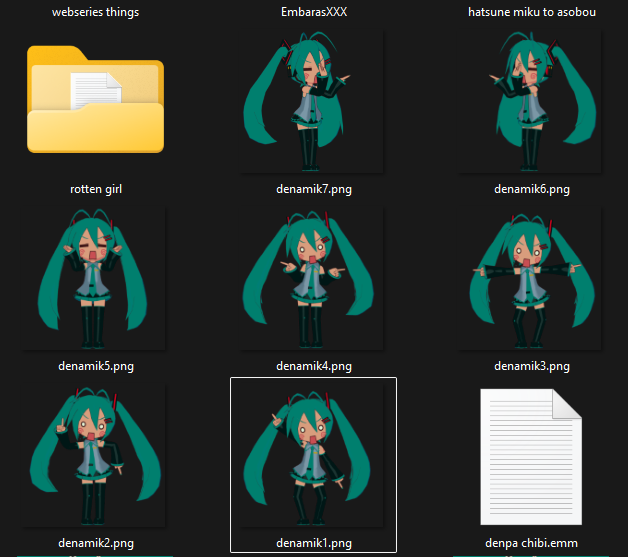Image resolution: width=628 pixels, height=557 pixels.
Task: Select the denpa chibi.emm document icon
Action: tap(531, 457)
